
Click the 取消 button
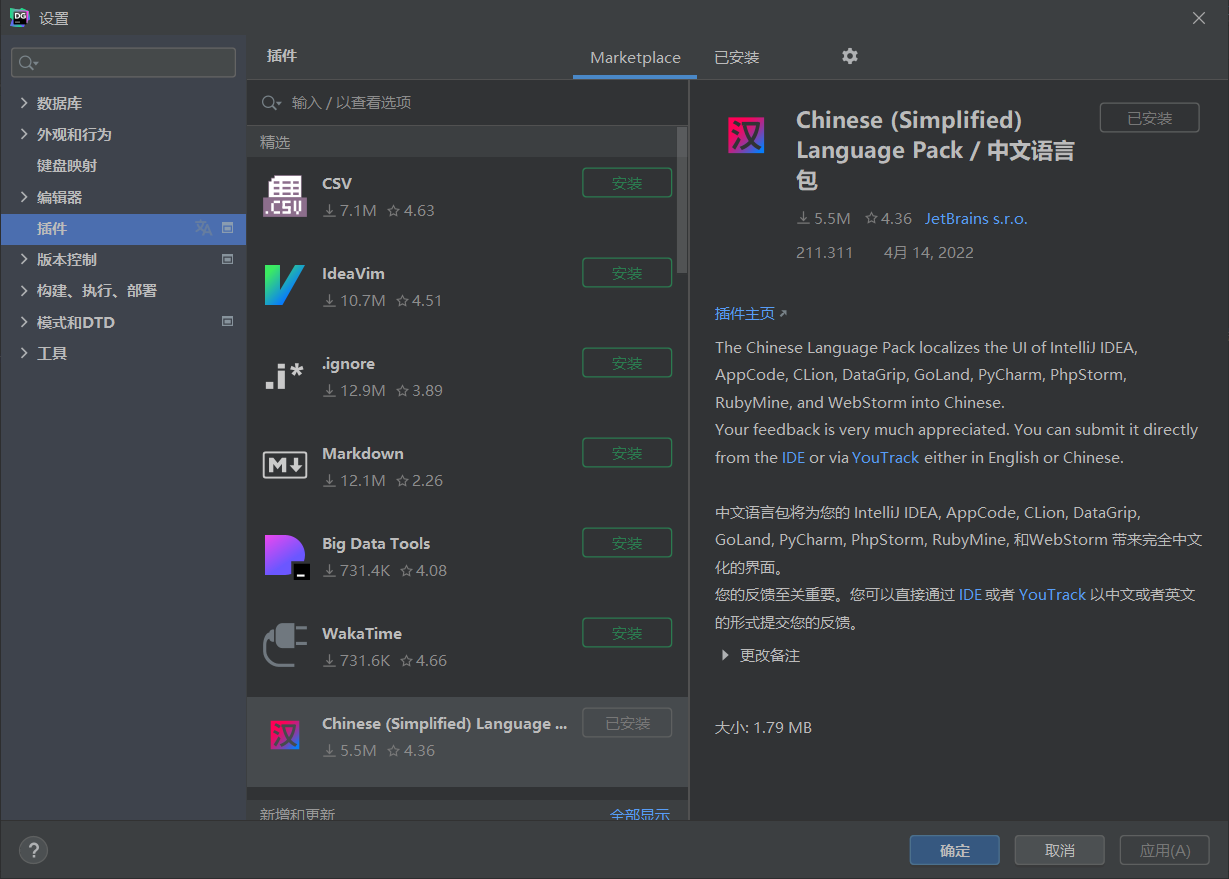tap(1059, 850)
